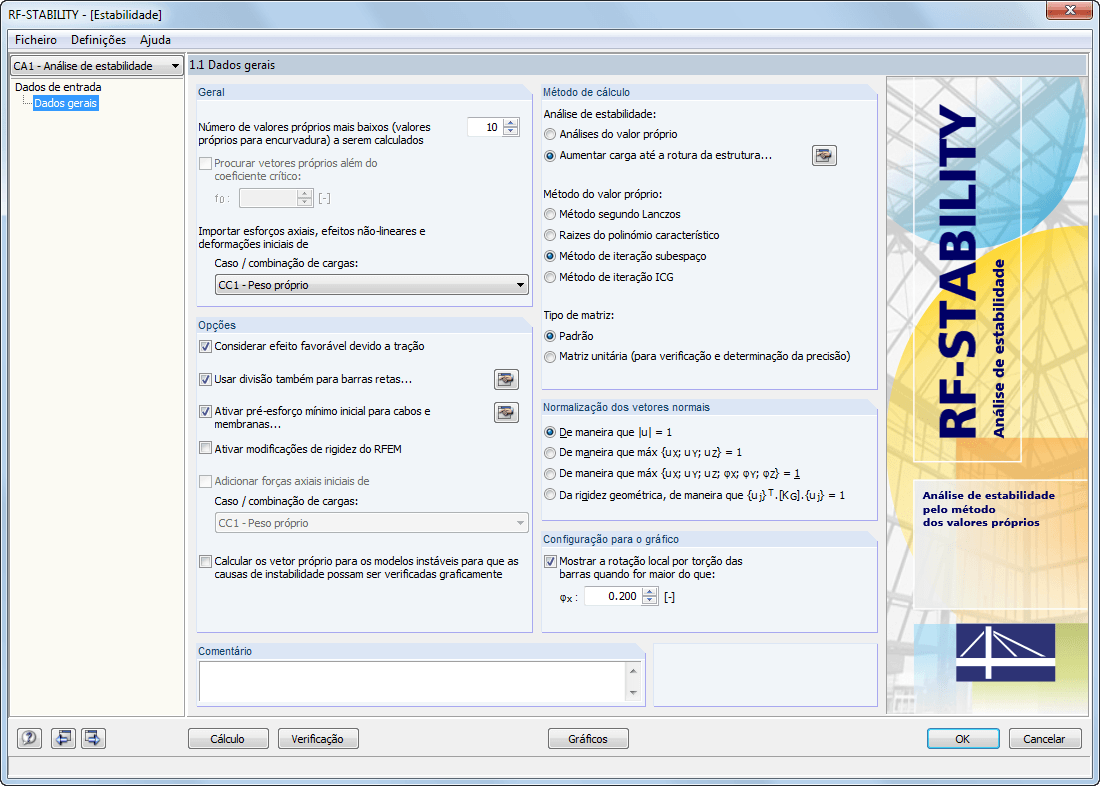Click the Cancelar button

[x=1045, y=738]
